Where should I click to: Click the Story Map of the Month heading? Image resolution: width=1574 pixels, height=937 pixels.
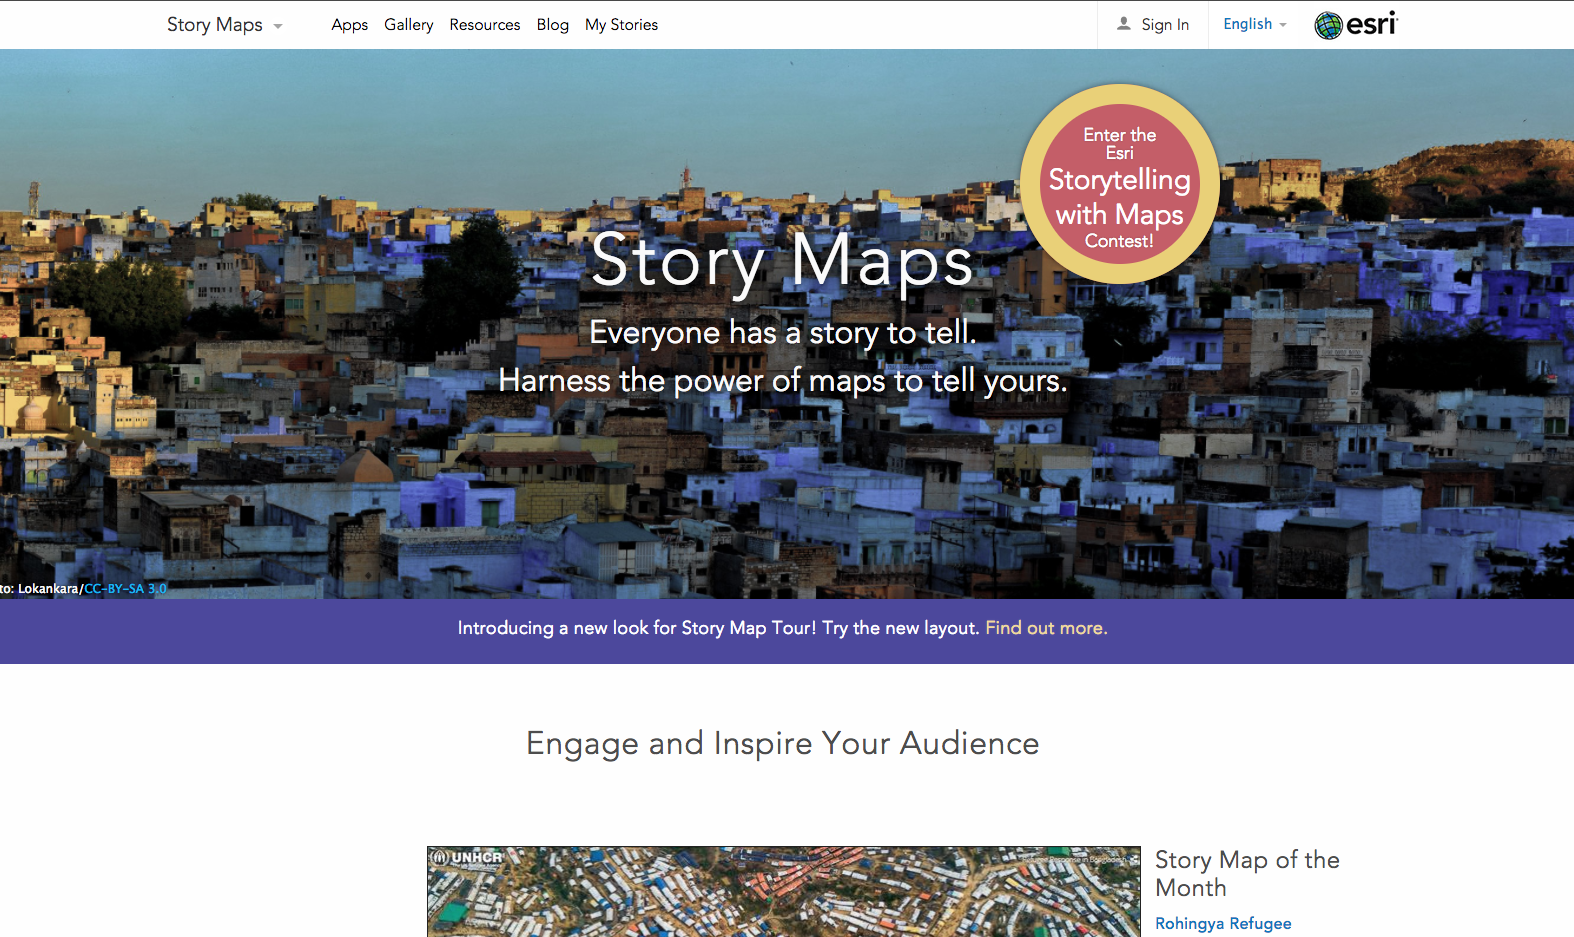[x=1247, y=874]
